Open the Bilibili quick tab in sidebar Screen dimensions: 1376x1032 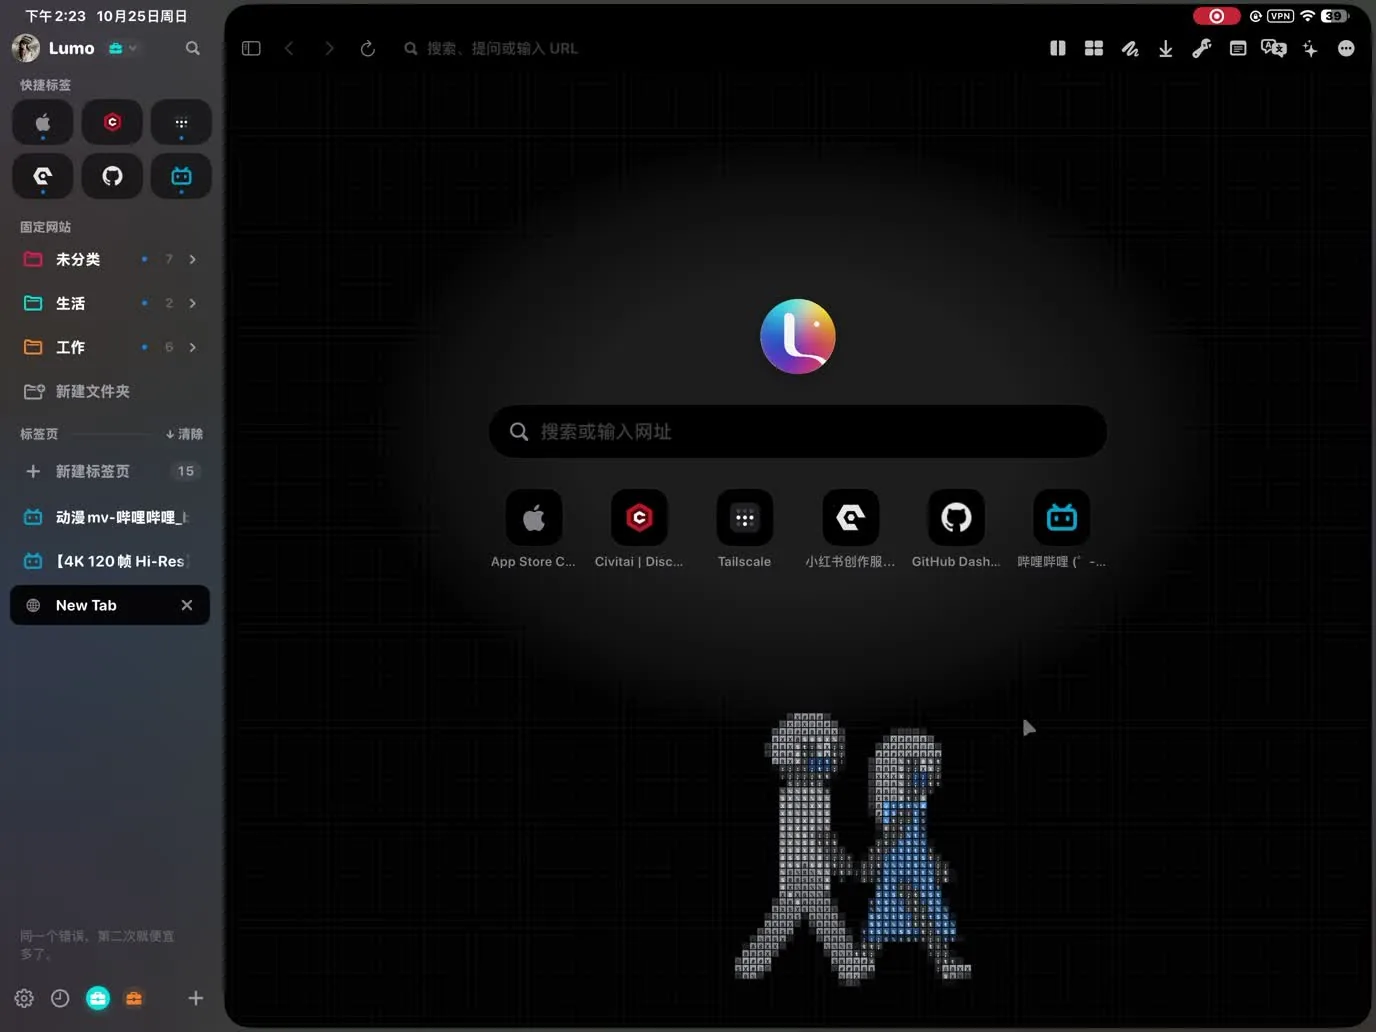(181, 176)
